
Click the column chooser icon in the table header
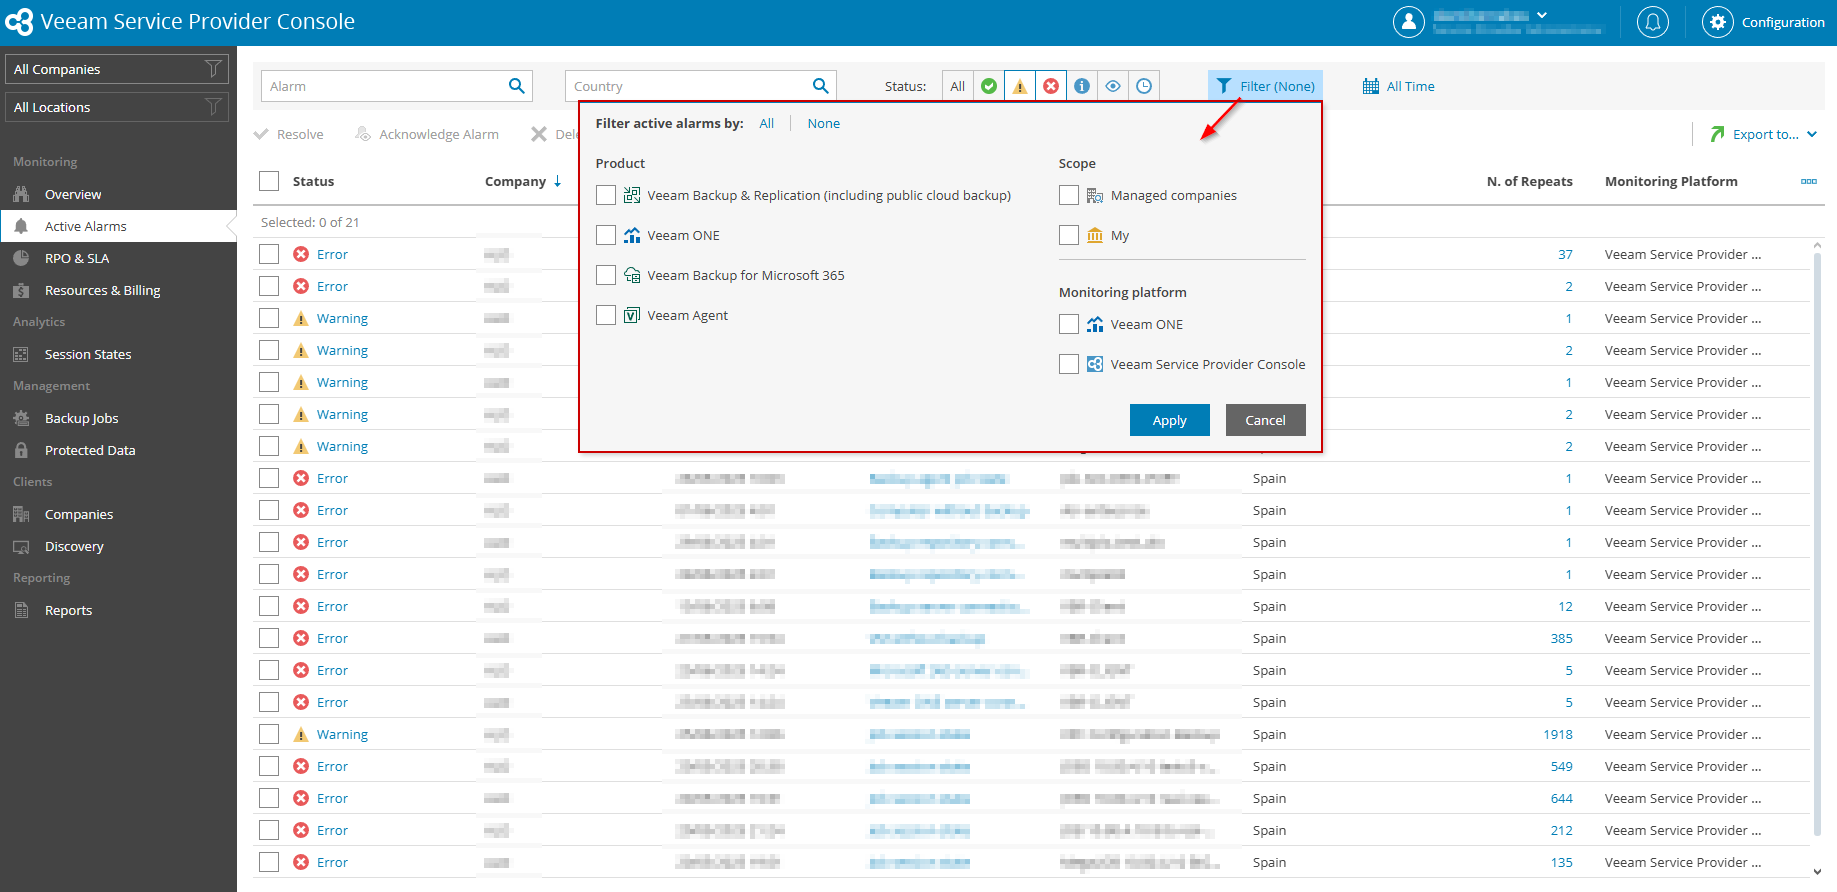[1808, 181]
